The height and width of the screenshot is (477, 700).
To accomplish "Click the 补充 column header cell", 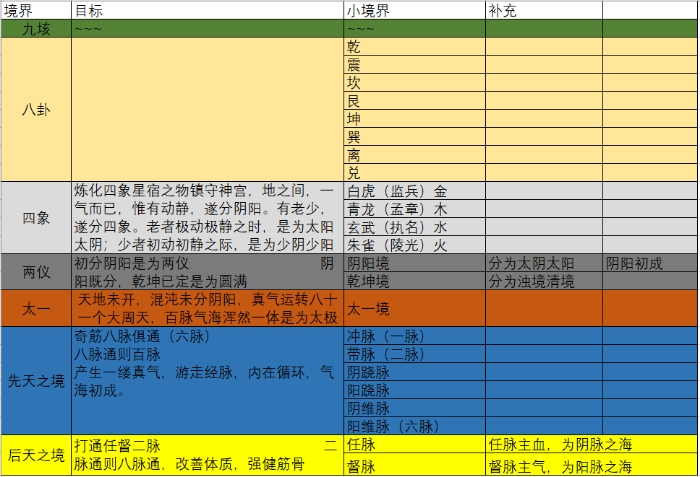I will coord(543,10).
